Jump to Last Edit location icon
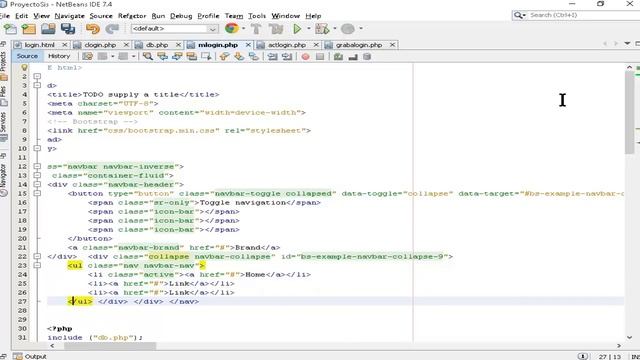 pyautogui.click(x=87, y=56)
